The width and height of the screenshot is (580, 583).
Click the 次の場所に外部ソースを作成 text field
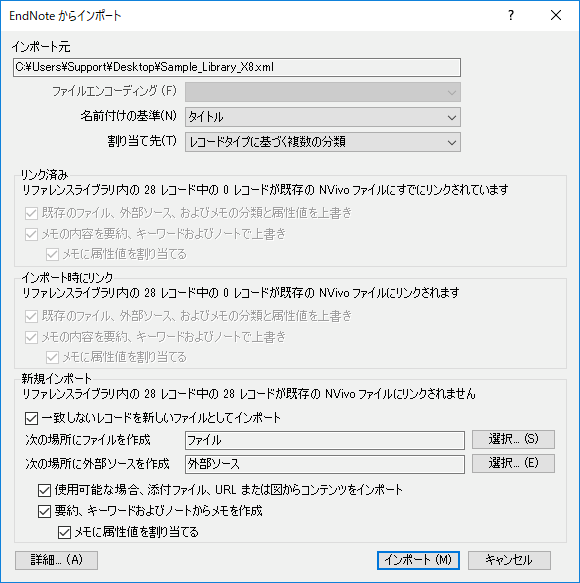(x=325, y=464)
